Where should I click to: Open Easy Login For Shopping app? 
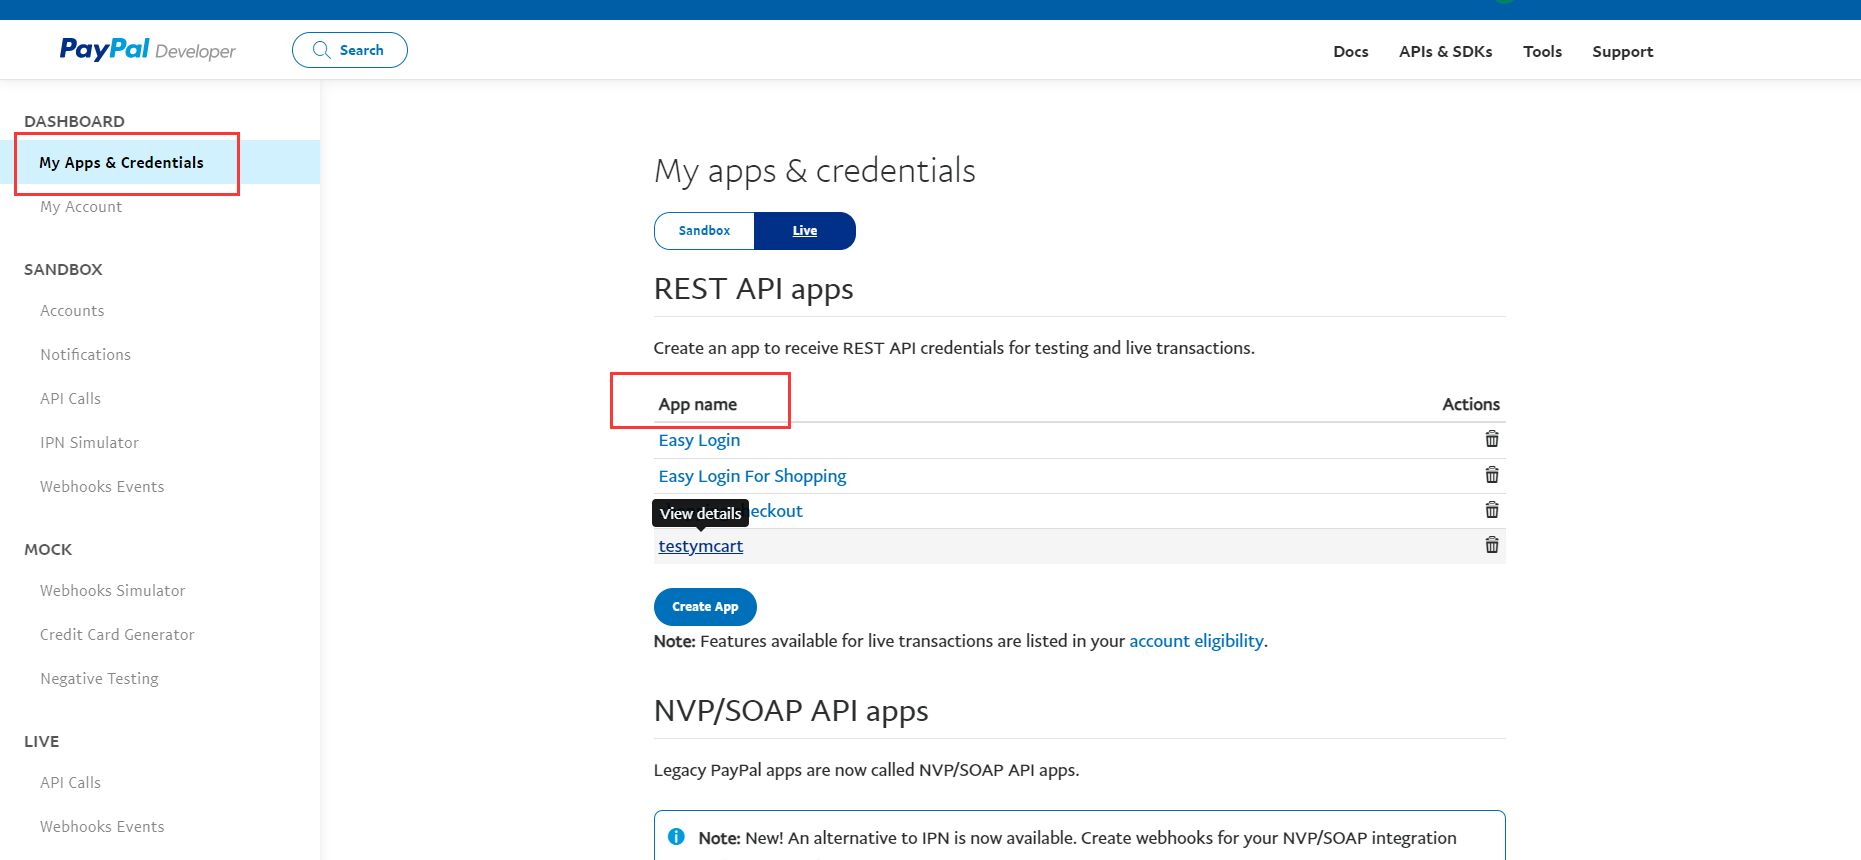click(x=752, y=476)
